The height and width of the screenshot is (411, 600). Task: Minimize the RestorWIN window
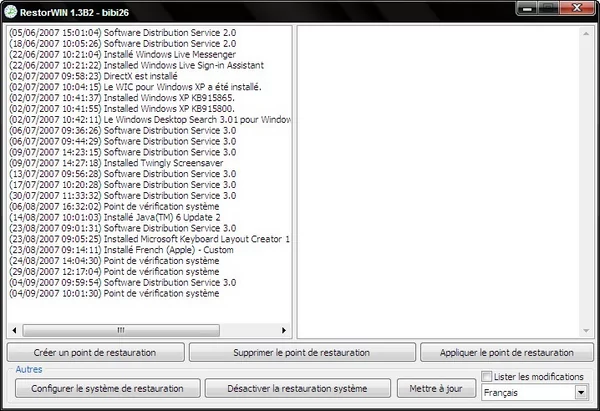pos(527,8)
